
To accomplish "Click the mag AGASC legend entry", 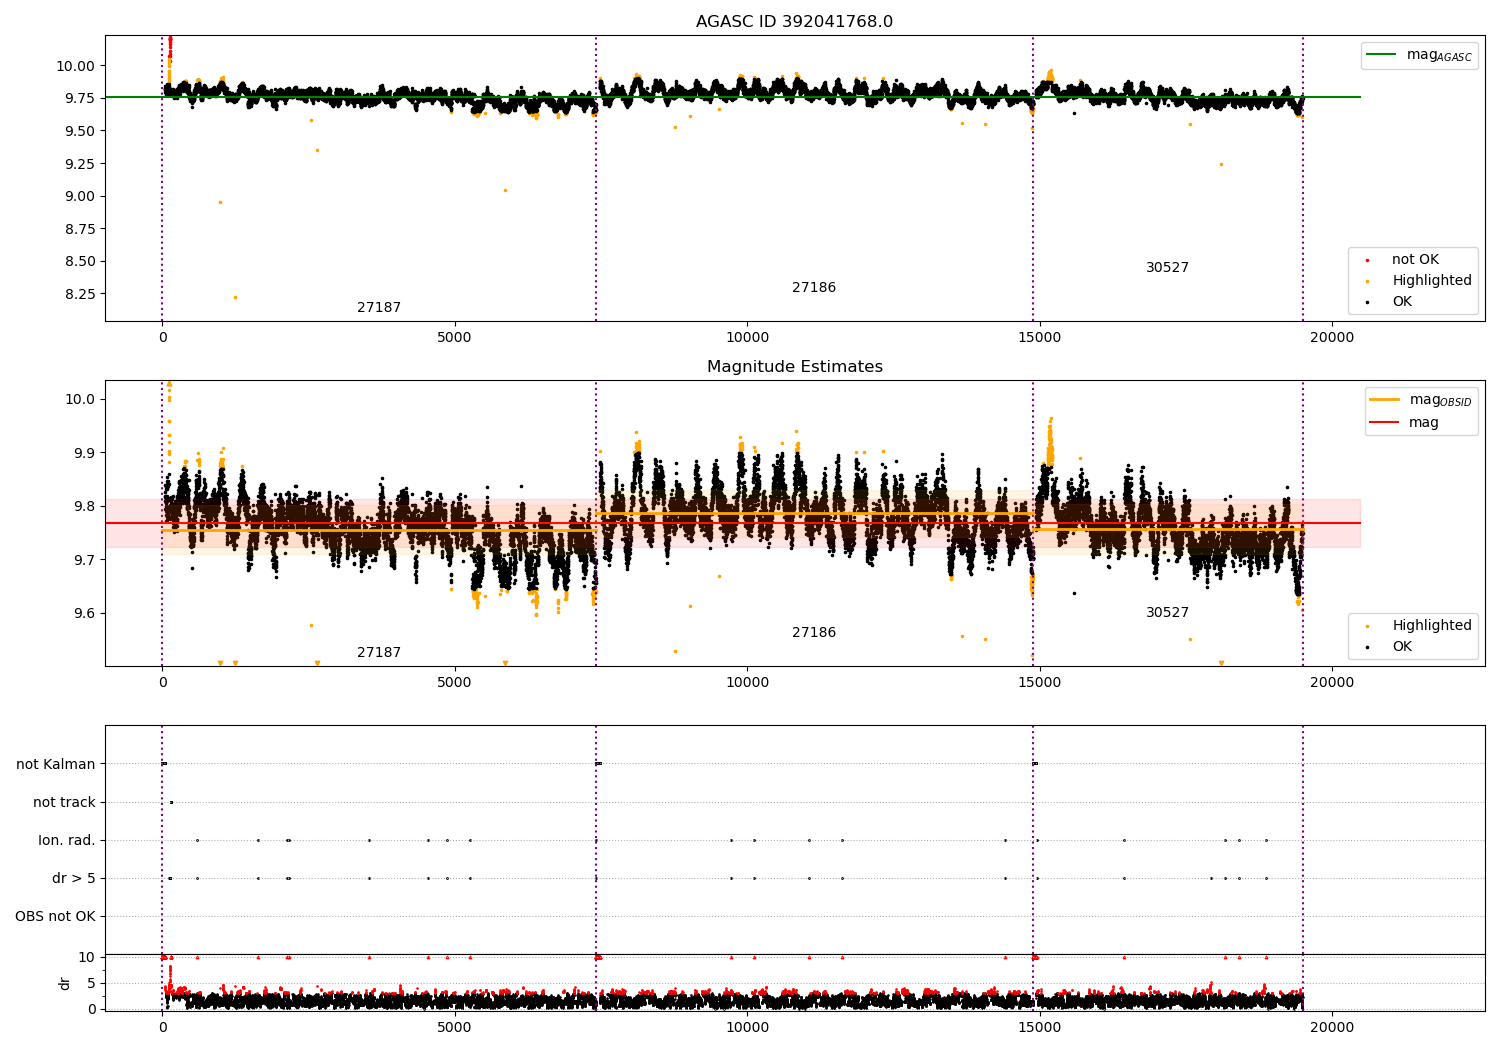I will (x=1420, y=55).
